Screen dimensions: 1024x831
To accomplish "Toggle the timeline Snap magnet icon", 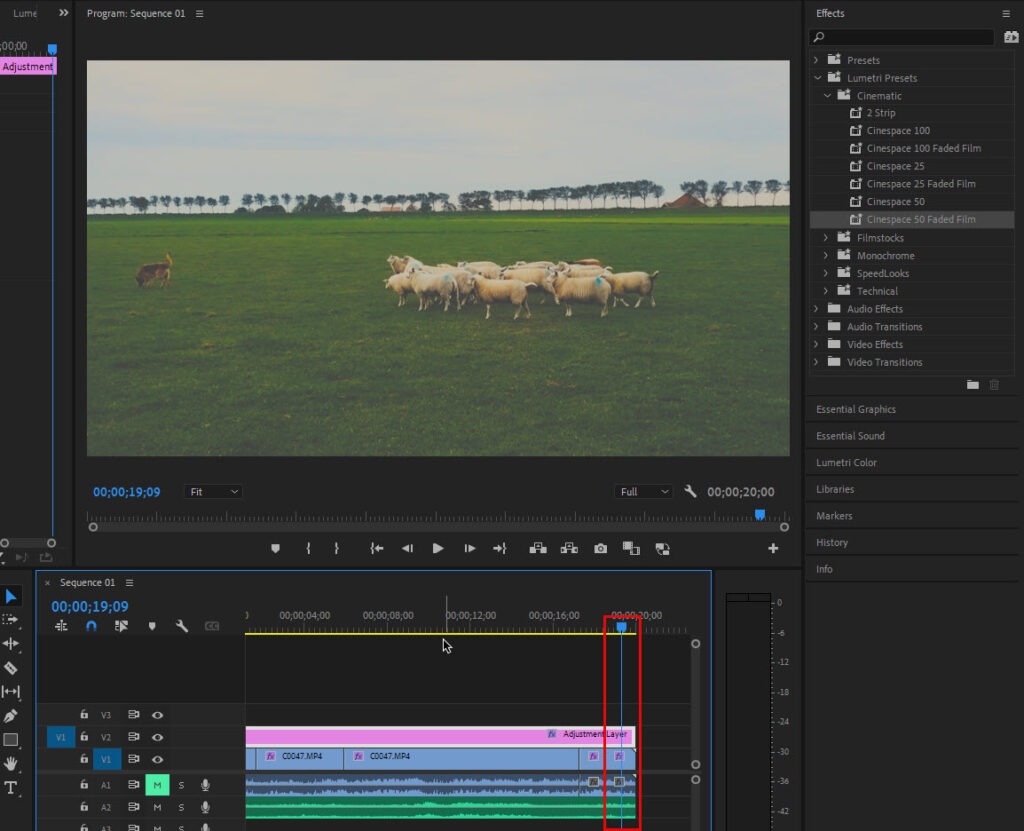I will [x=91, y=626].
